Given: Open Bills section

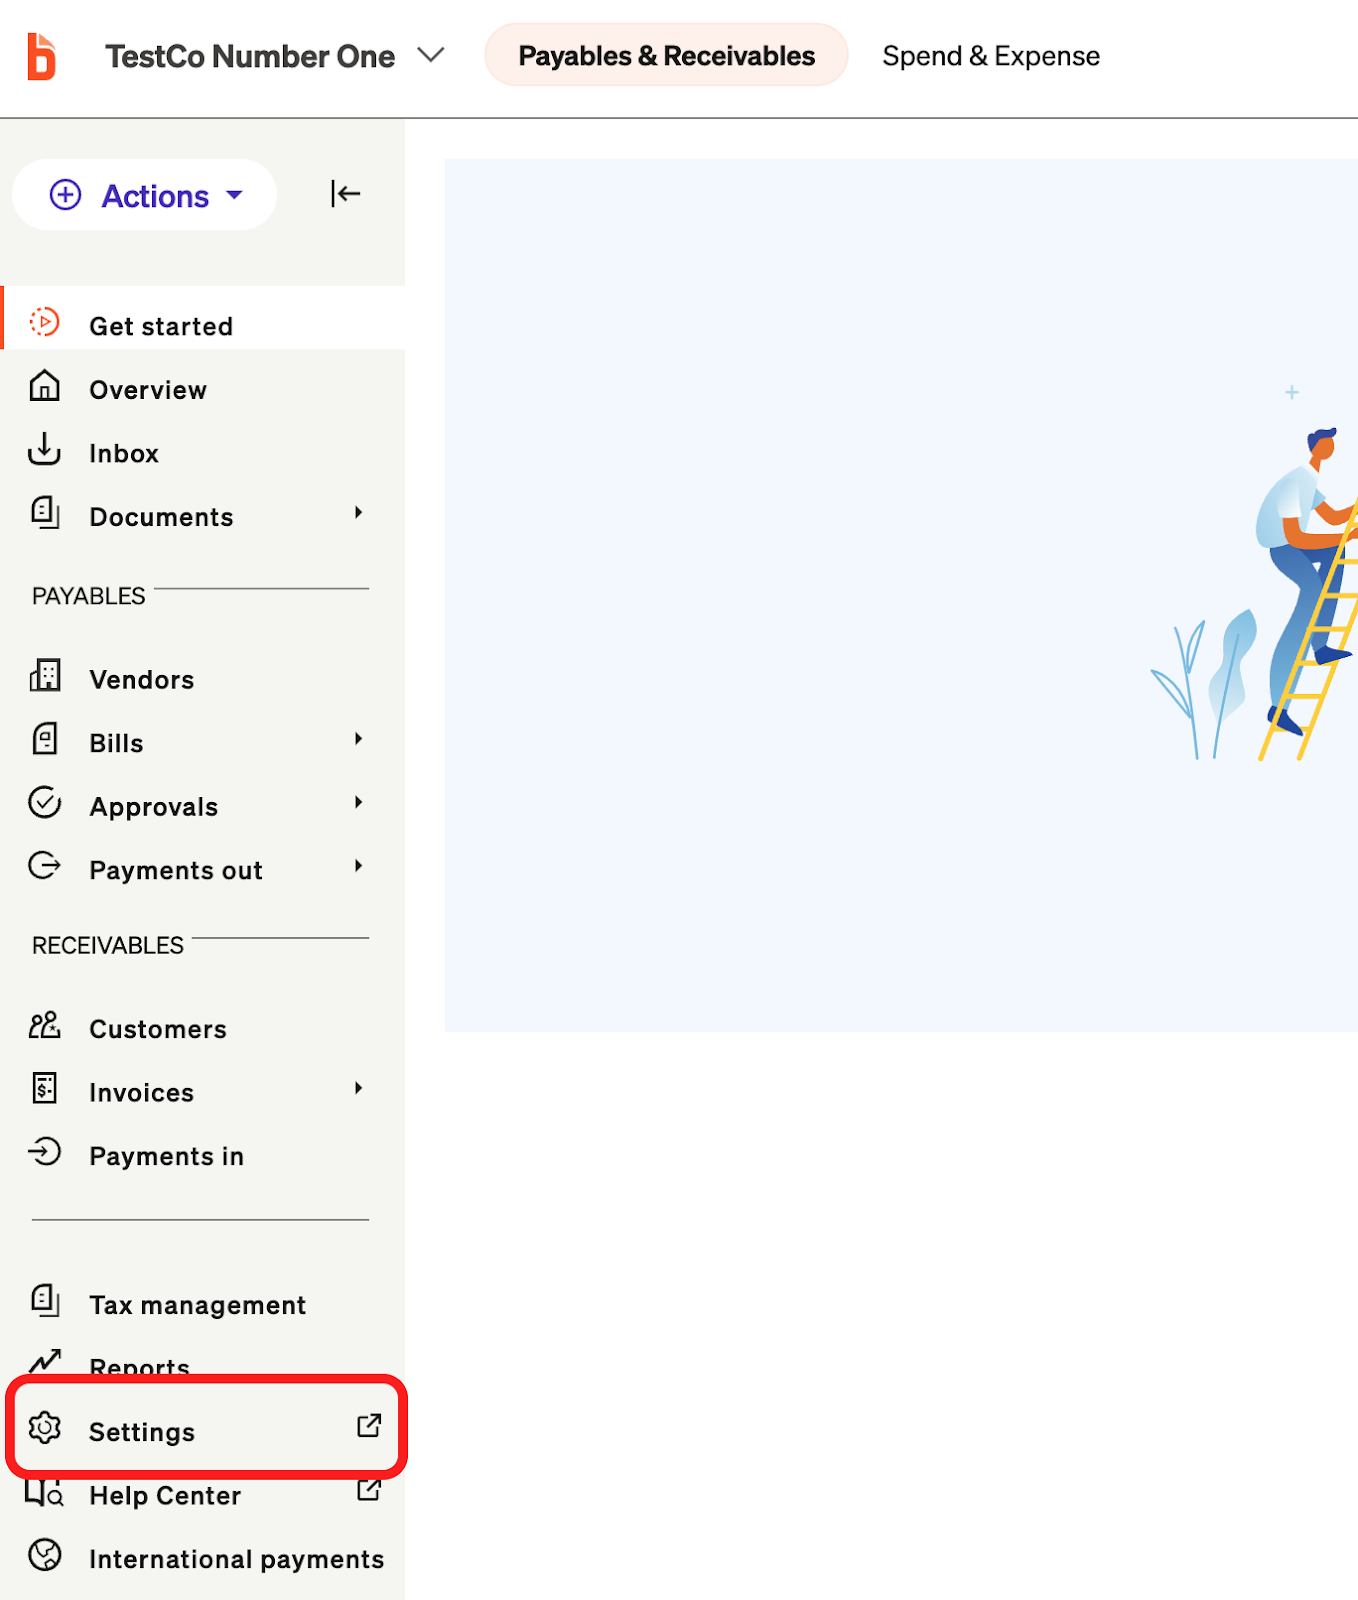Looking at the screenshot, I should [x=116, y=744].
